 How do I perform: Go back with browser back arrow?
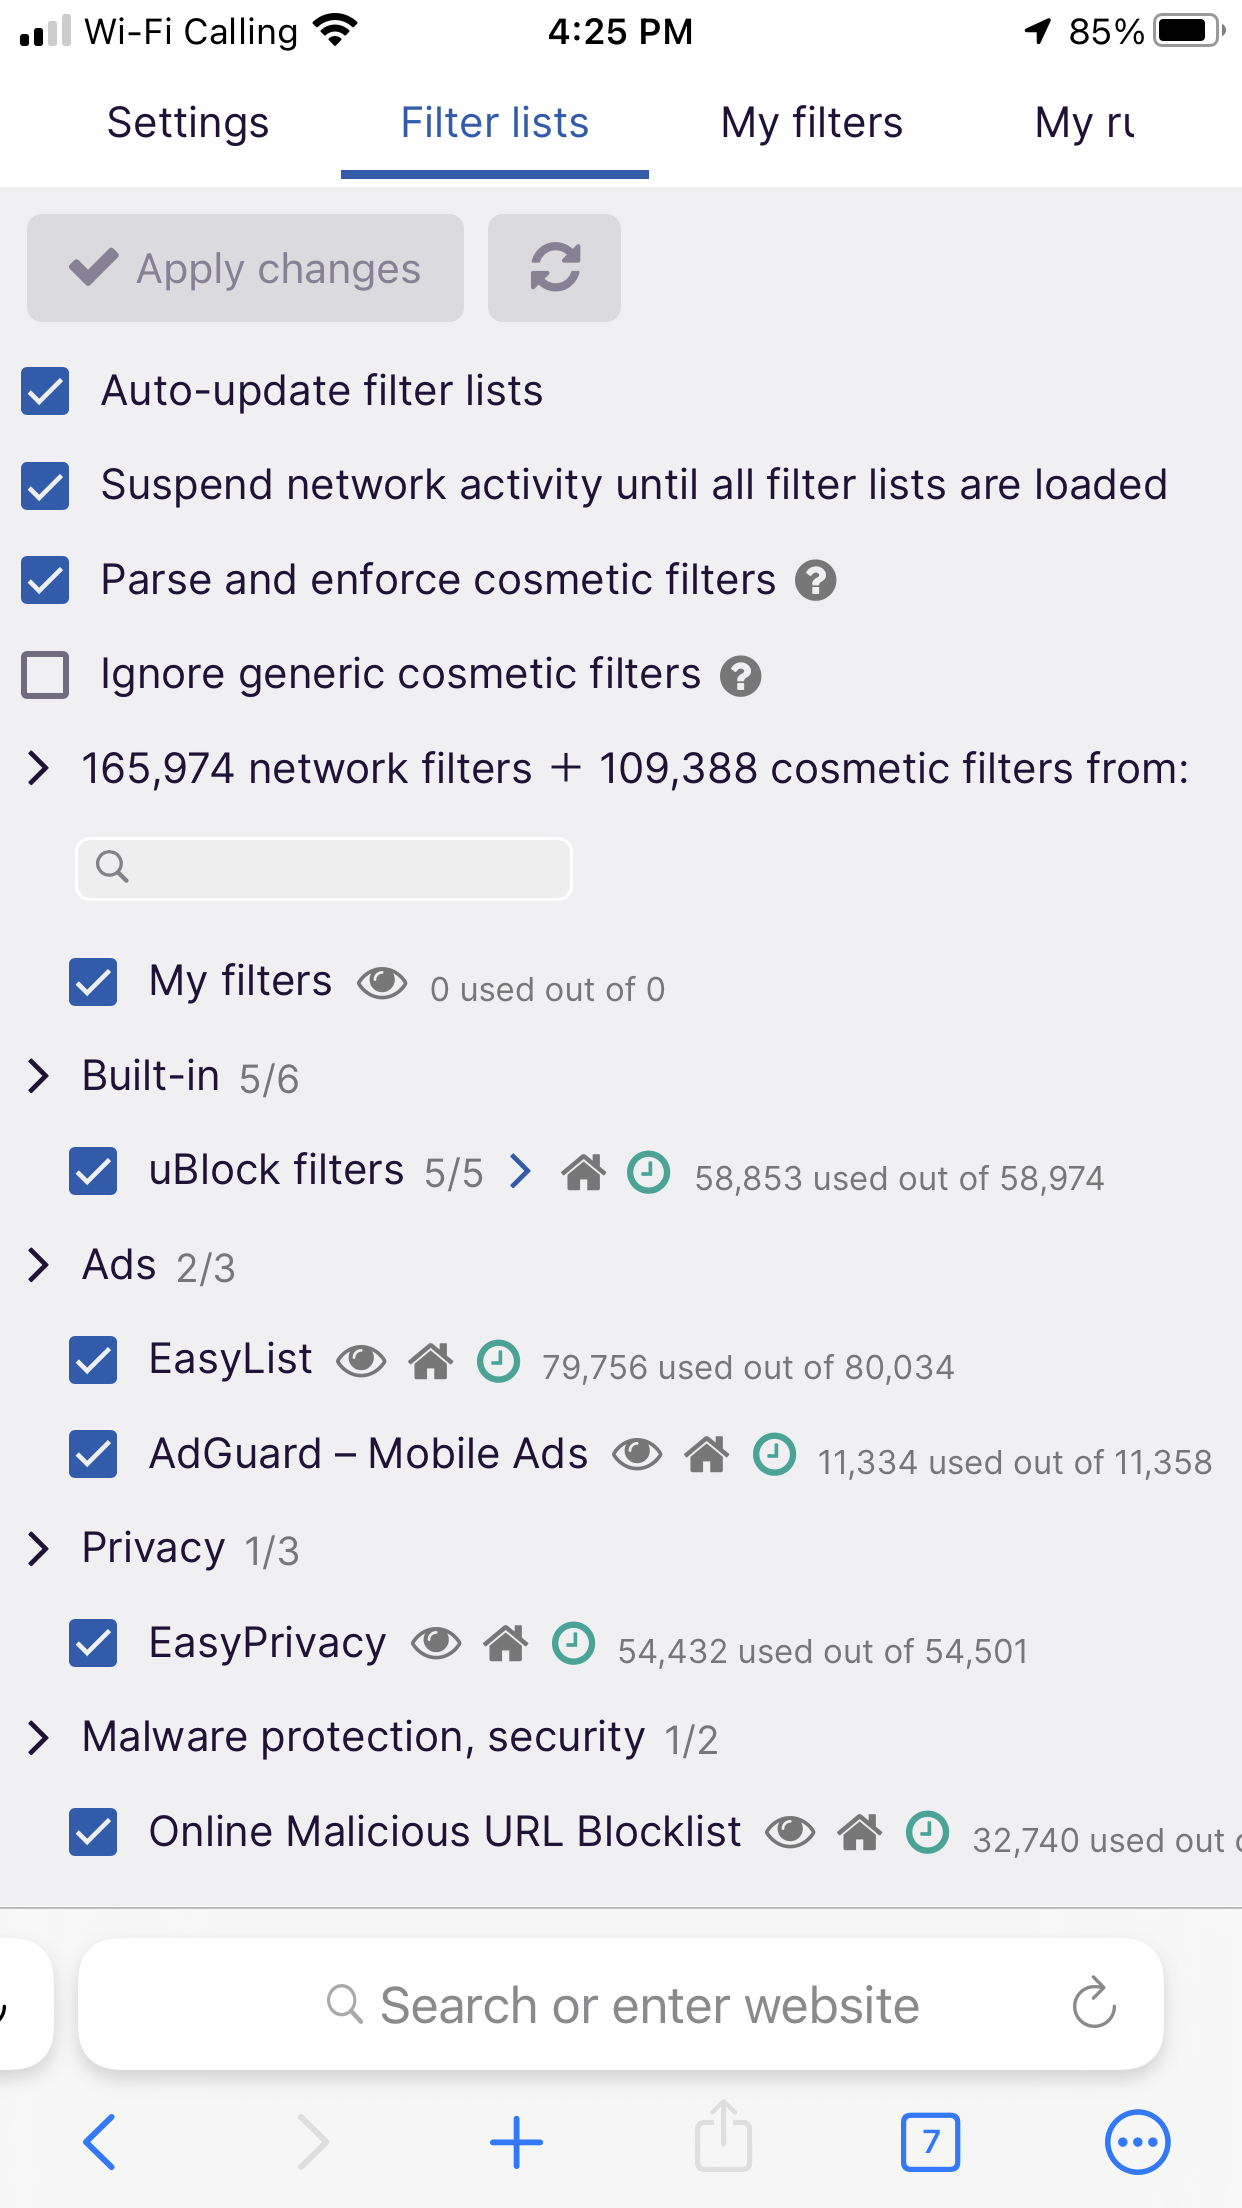click(99, 2142)
